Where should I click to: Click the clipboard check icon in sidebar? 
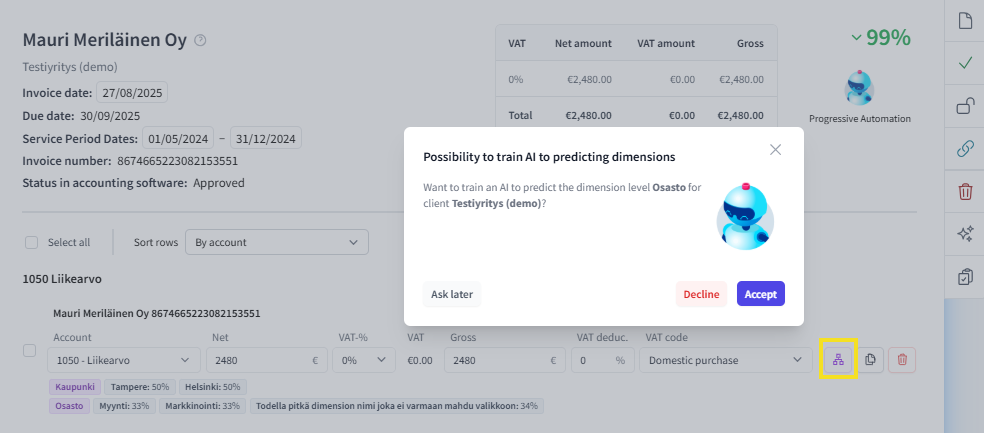(x=965, y=277)
